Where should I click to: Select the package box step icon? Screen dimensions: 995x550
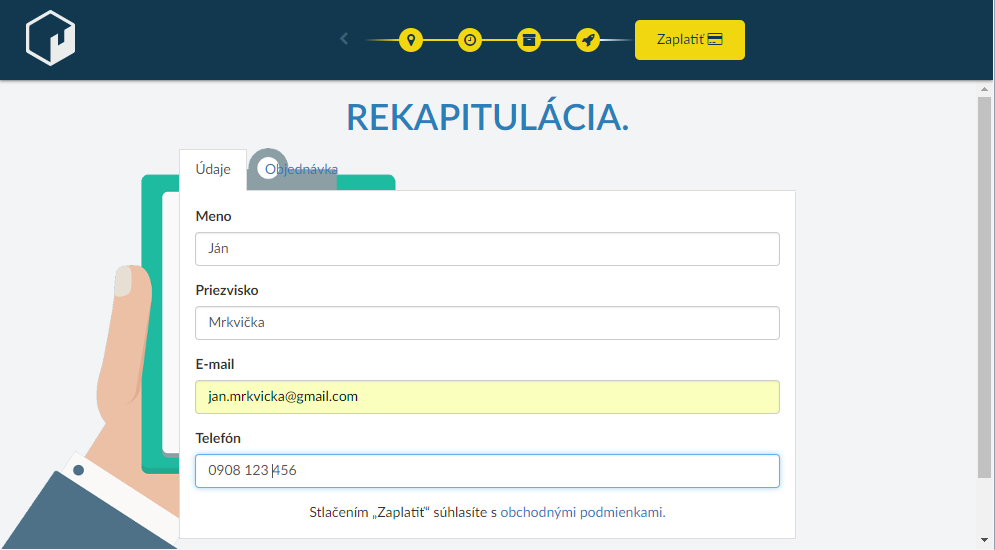click(529, 40)
